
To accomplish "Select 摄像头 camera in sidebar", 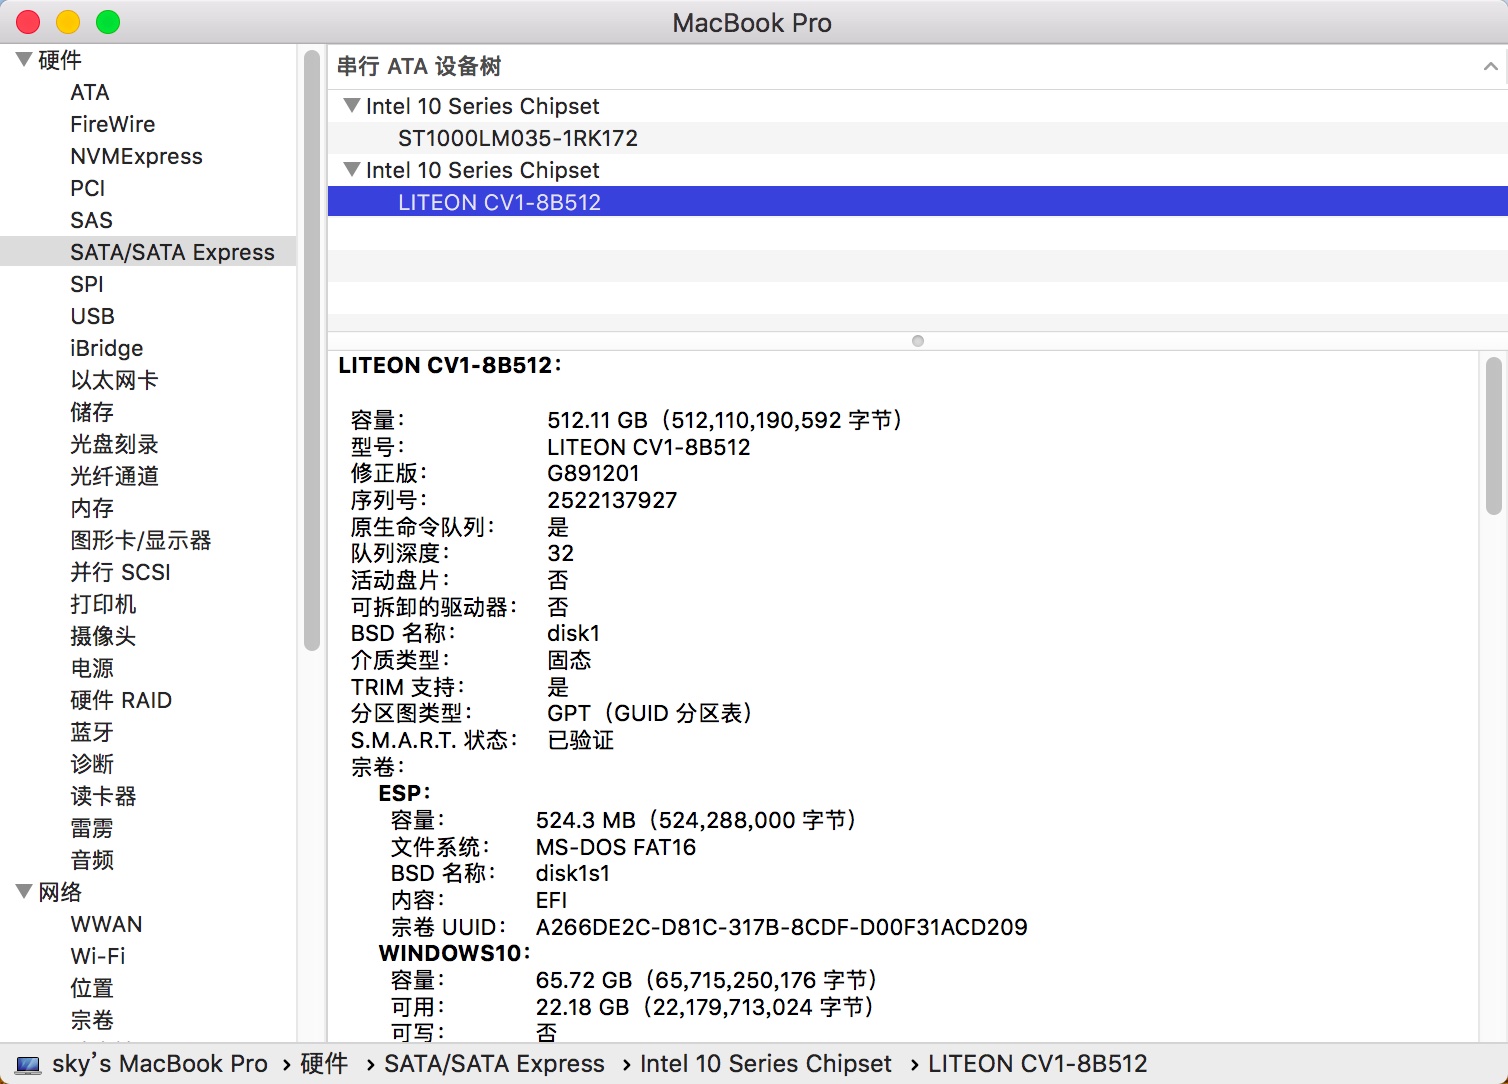I will (x=103, y=636).
